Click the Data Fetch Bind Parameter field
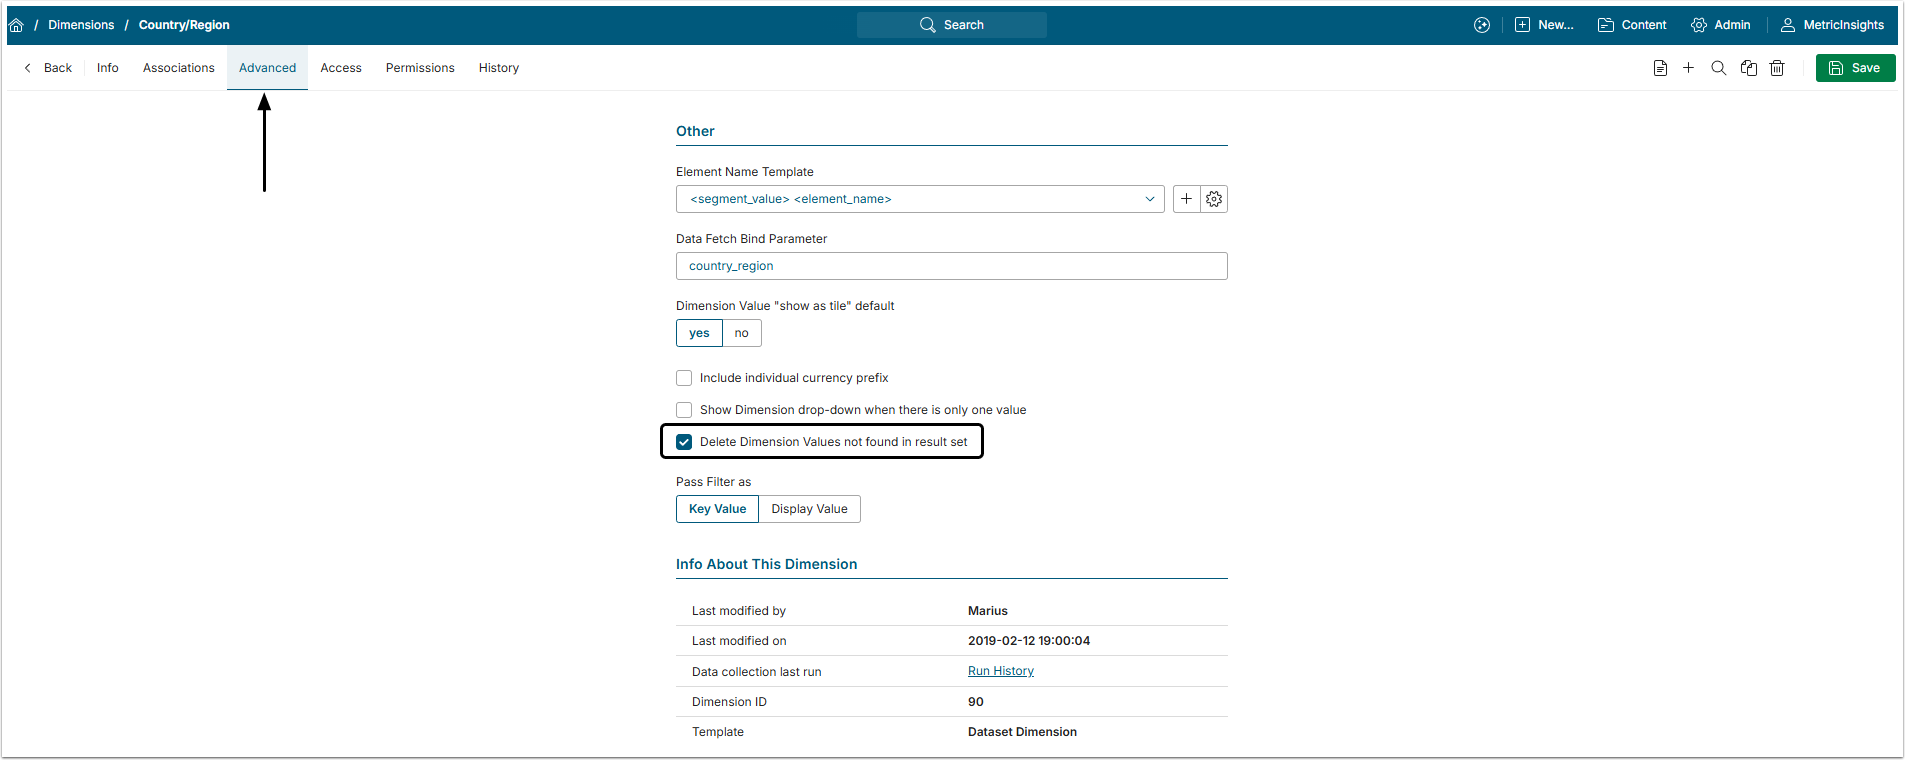 [x=951, y=266]
